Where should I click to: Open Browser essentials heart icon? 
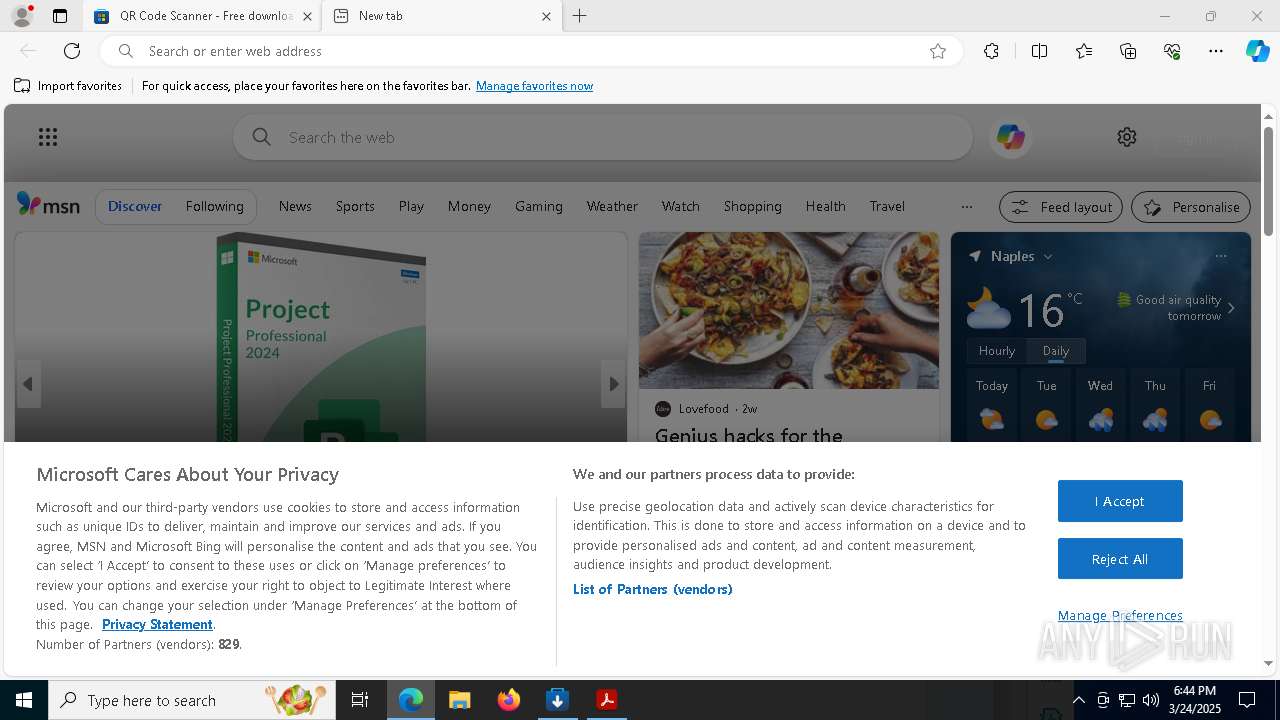click(1172, 51)
